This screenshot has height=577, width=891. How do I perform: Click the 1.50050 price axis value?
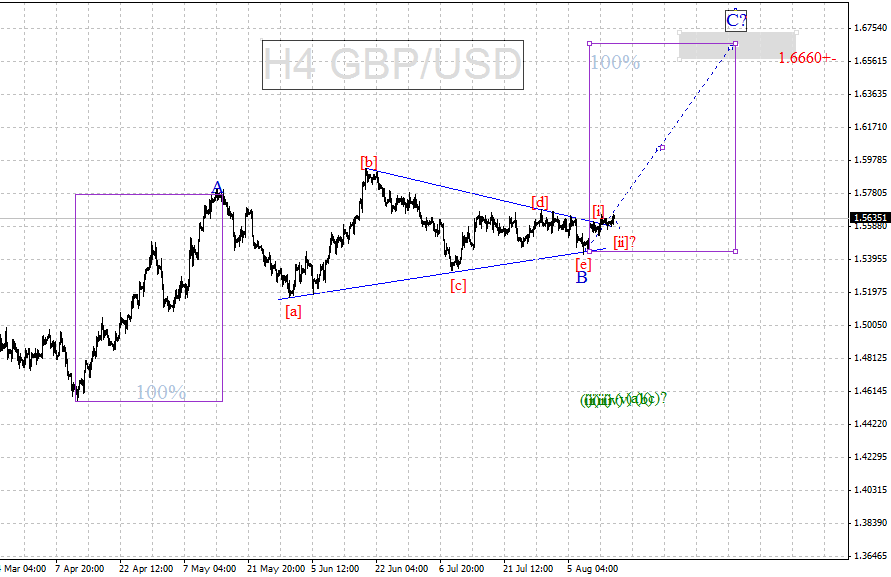point(871,325)
